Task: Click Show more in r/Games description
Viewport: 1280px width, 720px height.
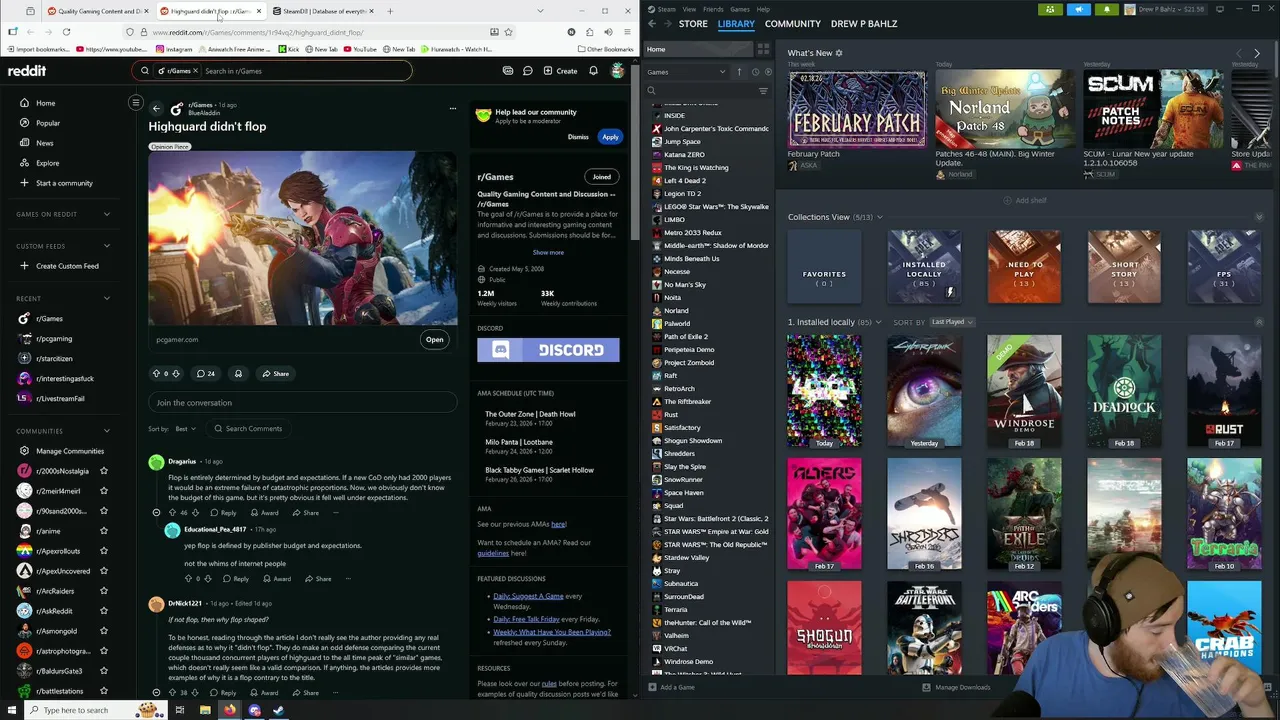Action: point(548,253)
